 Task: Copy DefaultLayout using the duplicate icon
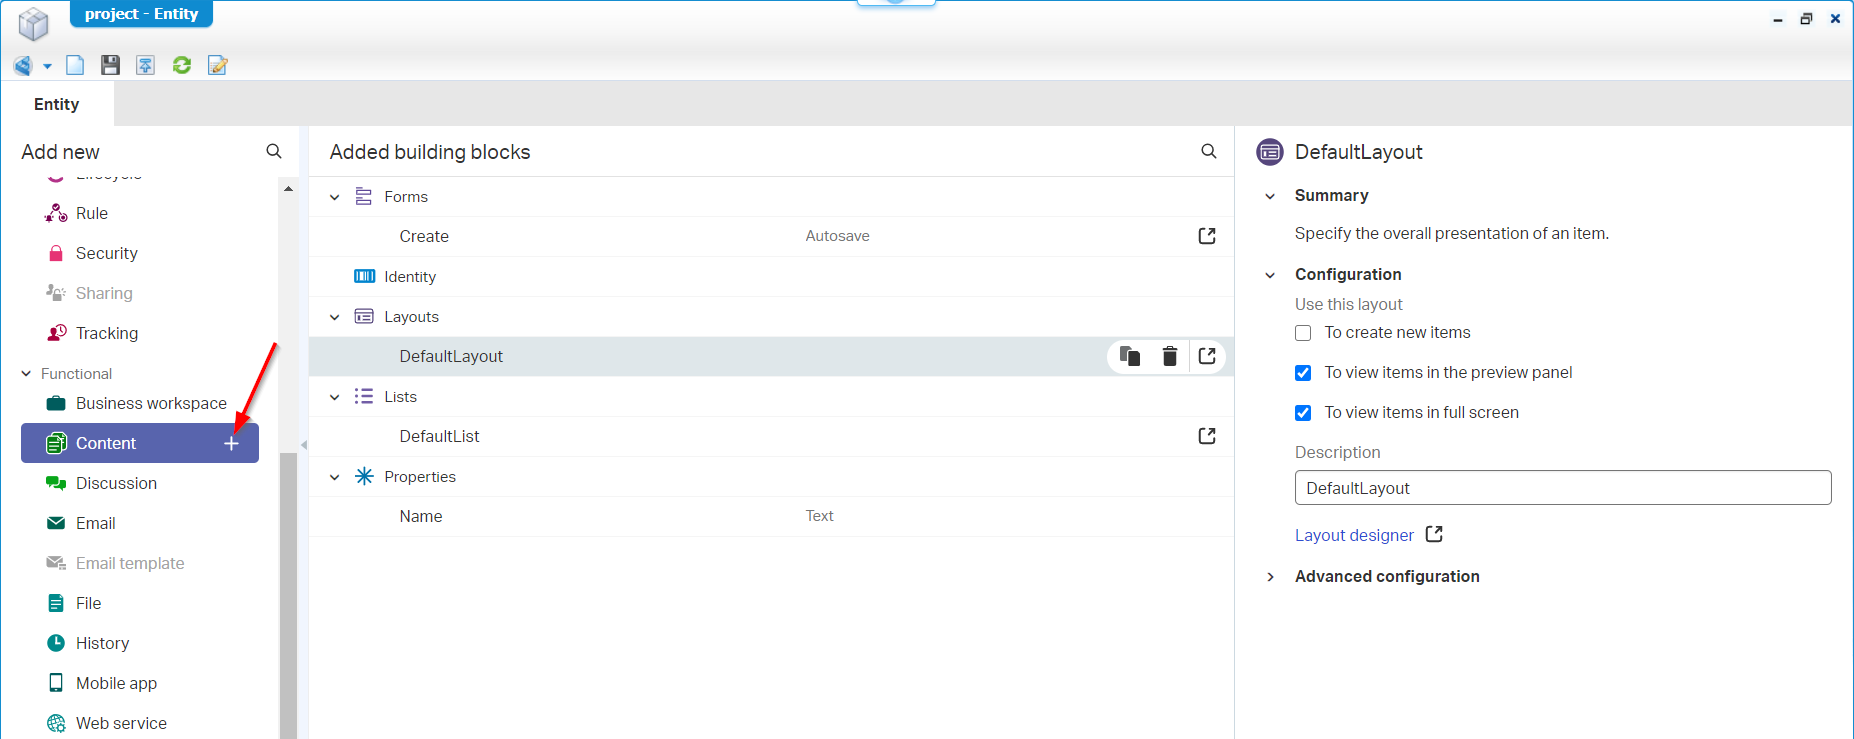coord(1130,356)
